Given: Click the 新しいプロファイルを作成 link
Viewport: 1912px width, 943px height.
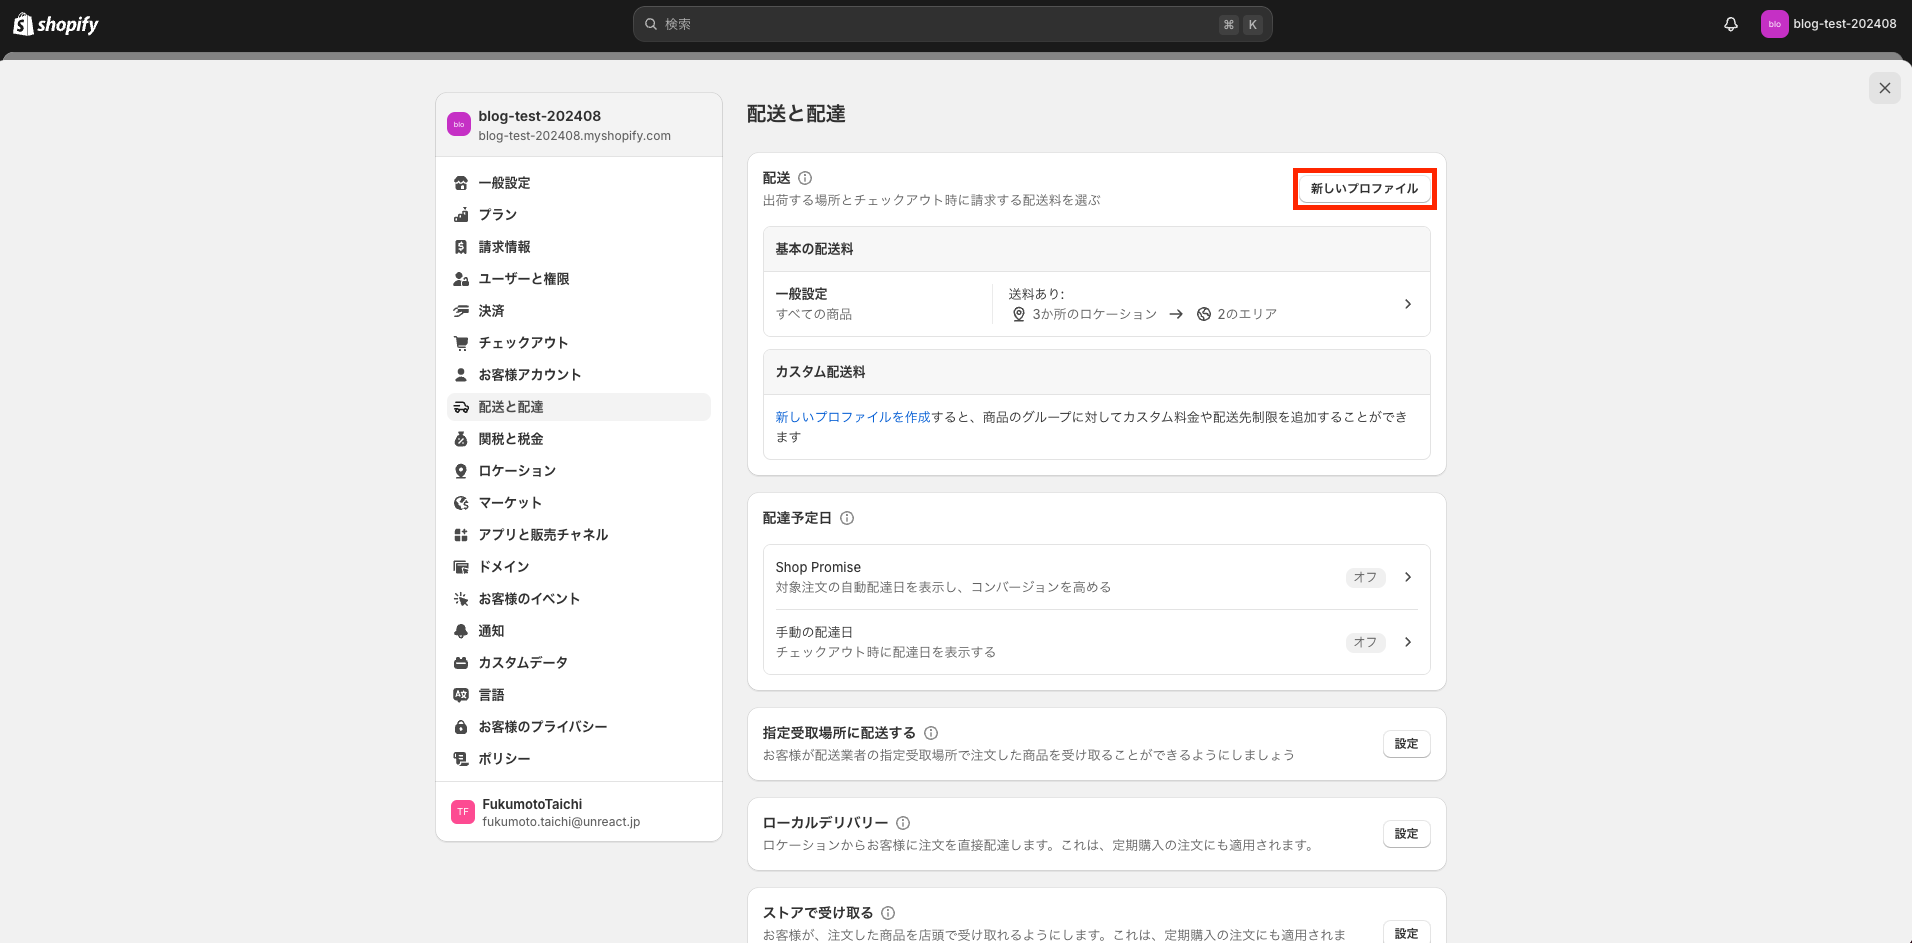Looking at the screenshot, I should (x=853, y=417).
